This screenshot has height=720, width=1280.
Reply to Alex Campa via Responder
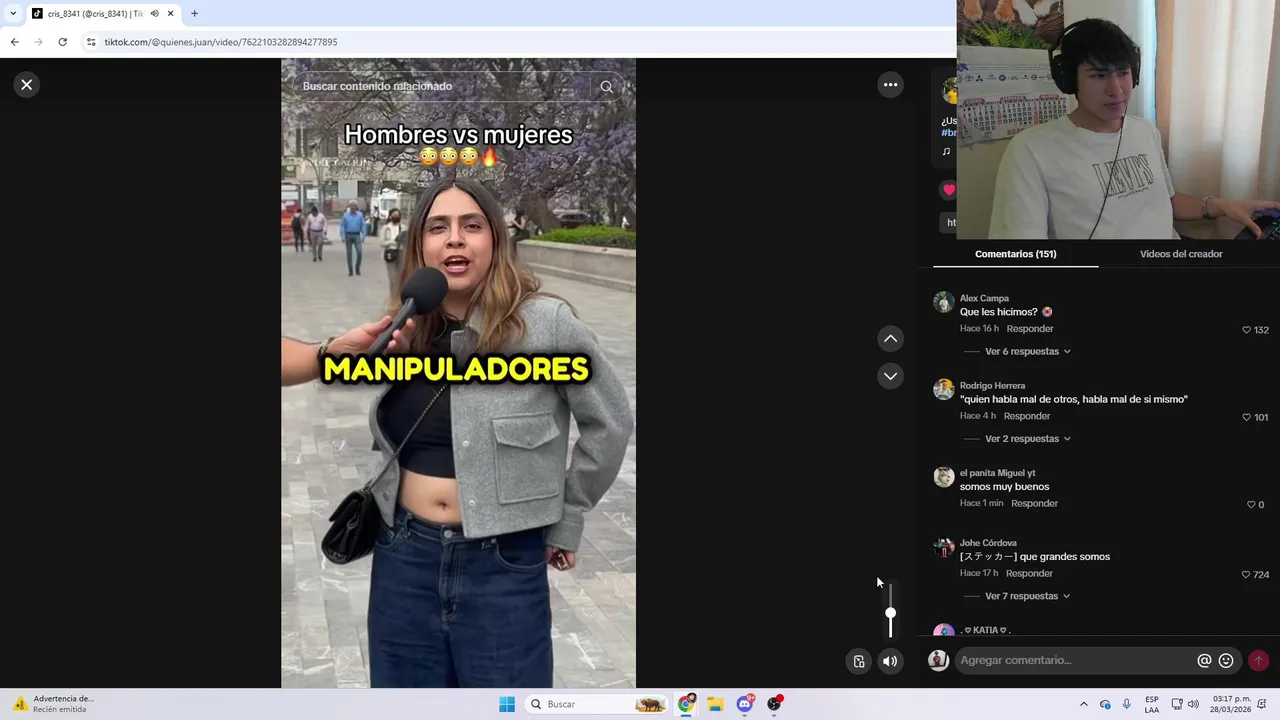click(1030, 329)
